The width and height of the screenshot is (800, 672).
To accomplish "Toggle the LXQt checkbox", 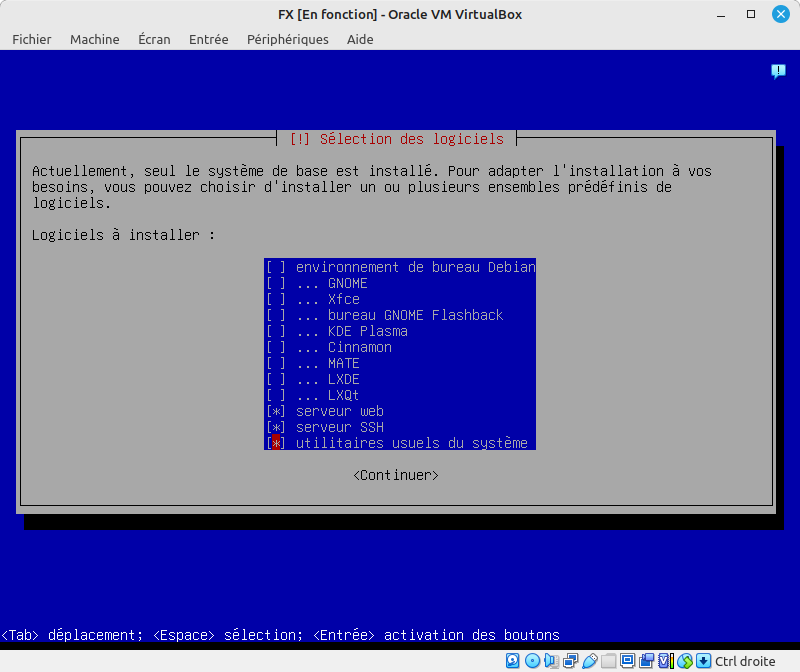I will [x=276, y=395].
